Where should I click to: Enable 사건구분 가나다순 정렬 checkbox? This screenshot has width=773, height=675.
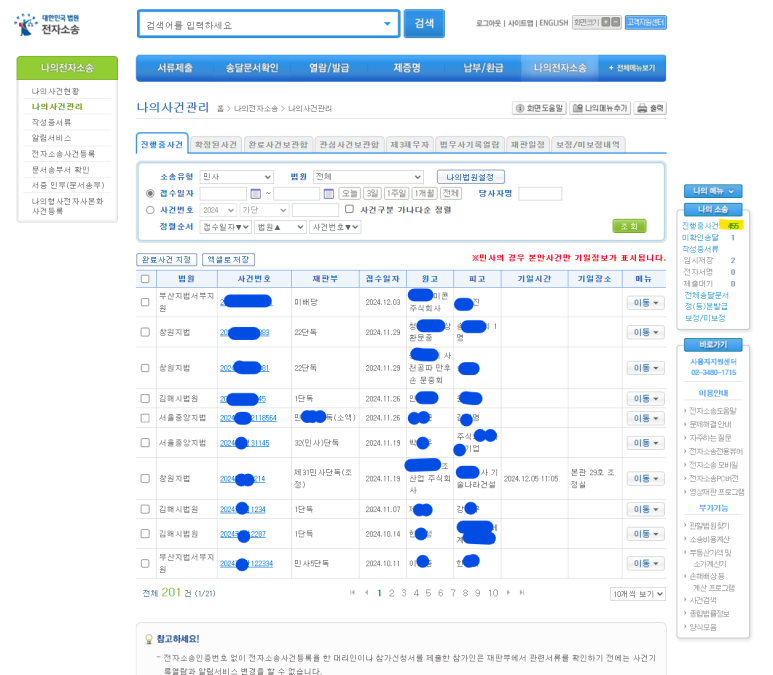click(x=349, y=210)
